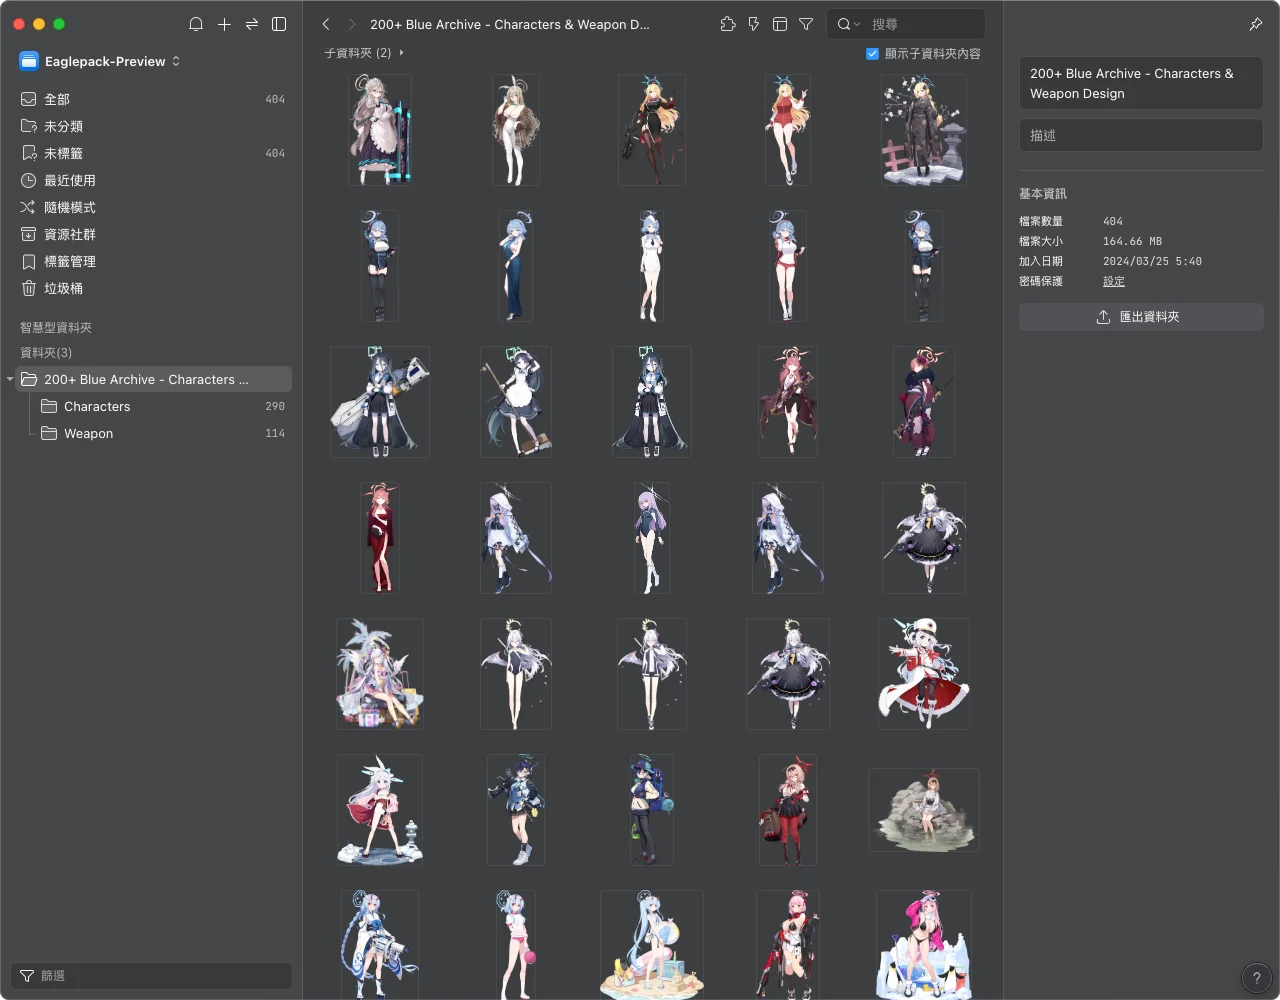Select 未分類 in sidebar
This screenshot has width=1280, height=1000.
152,126
